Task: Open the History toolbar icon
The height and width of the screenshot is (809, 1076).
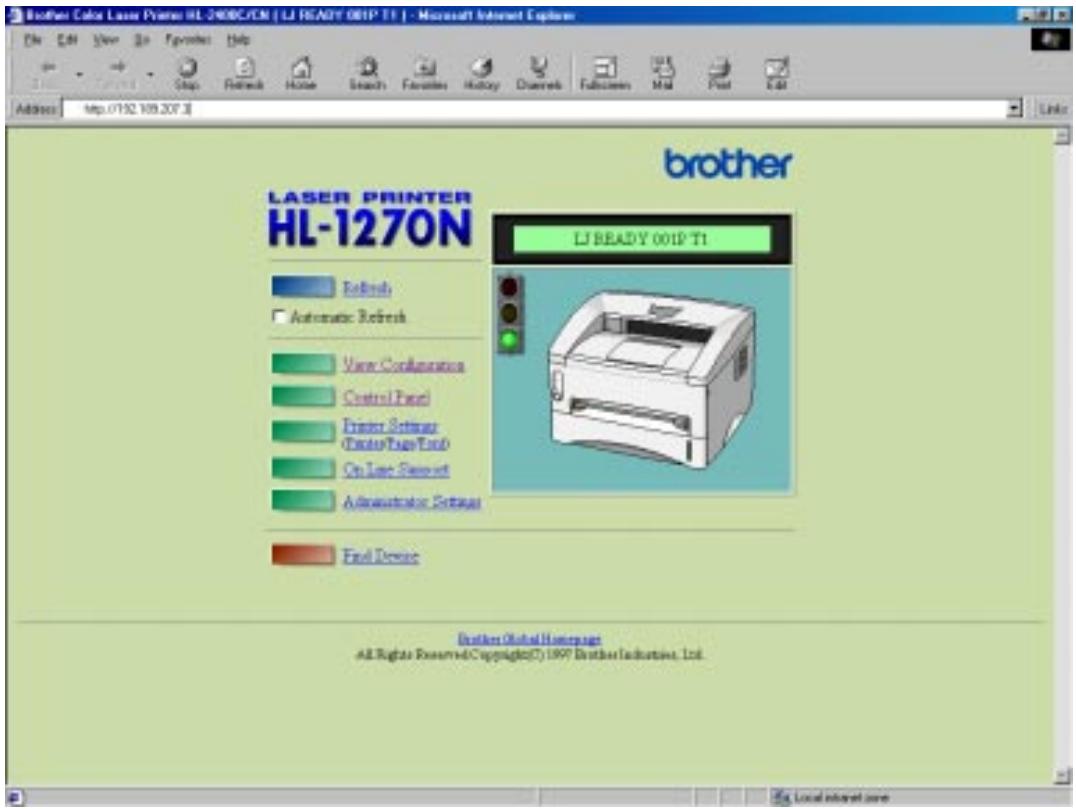Action: 482,73
